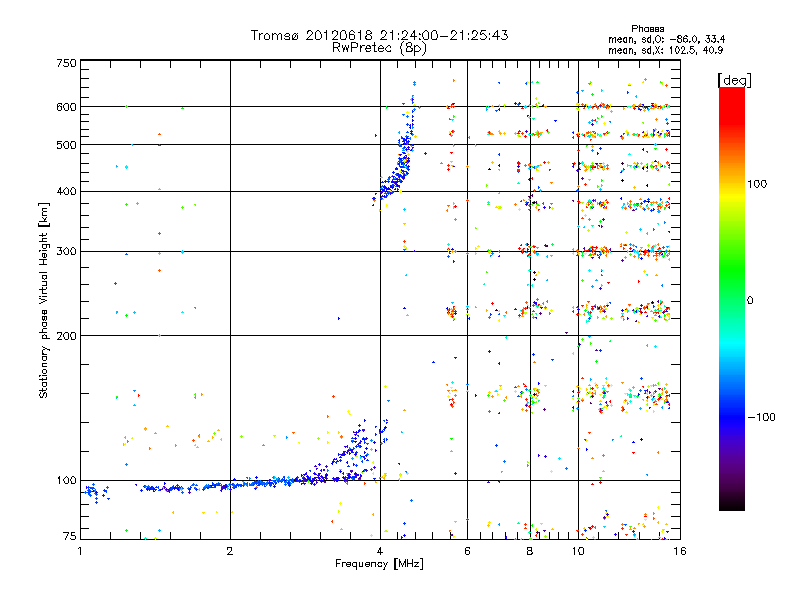Select the "mean, sd,O: -86.0, 33.4" line

pos(666,39)
